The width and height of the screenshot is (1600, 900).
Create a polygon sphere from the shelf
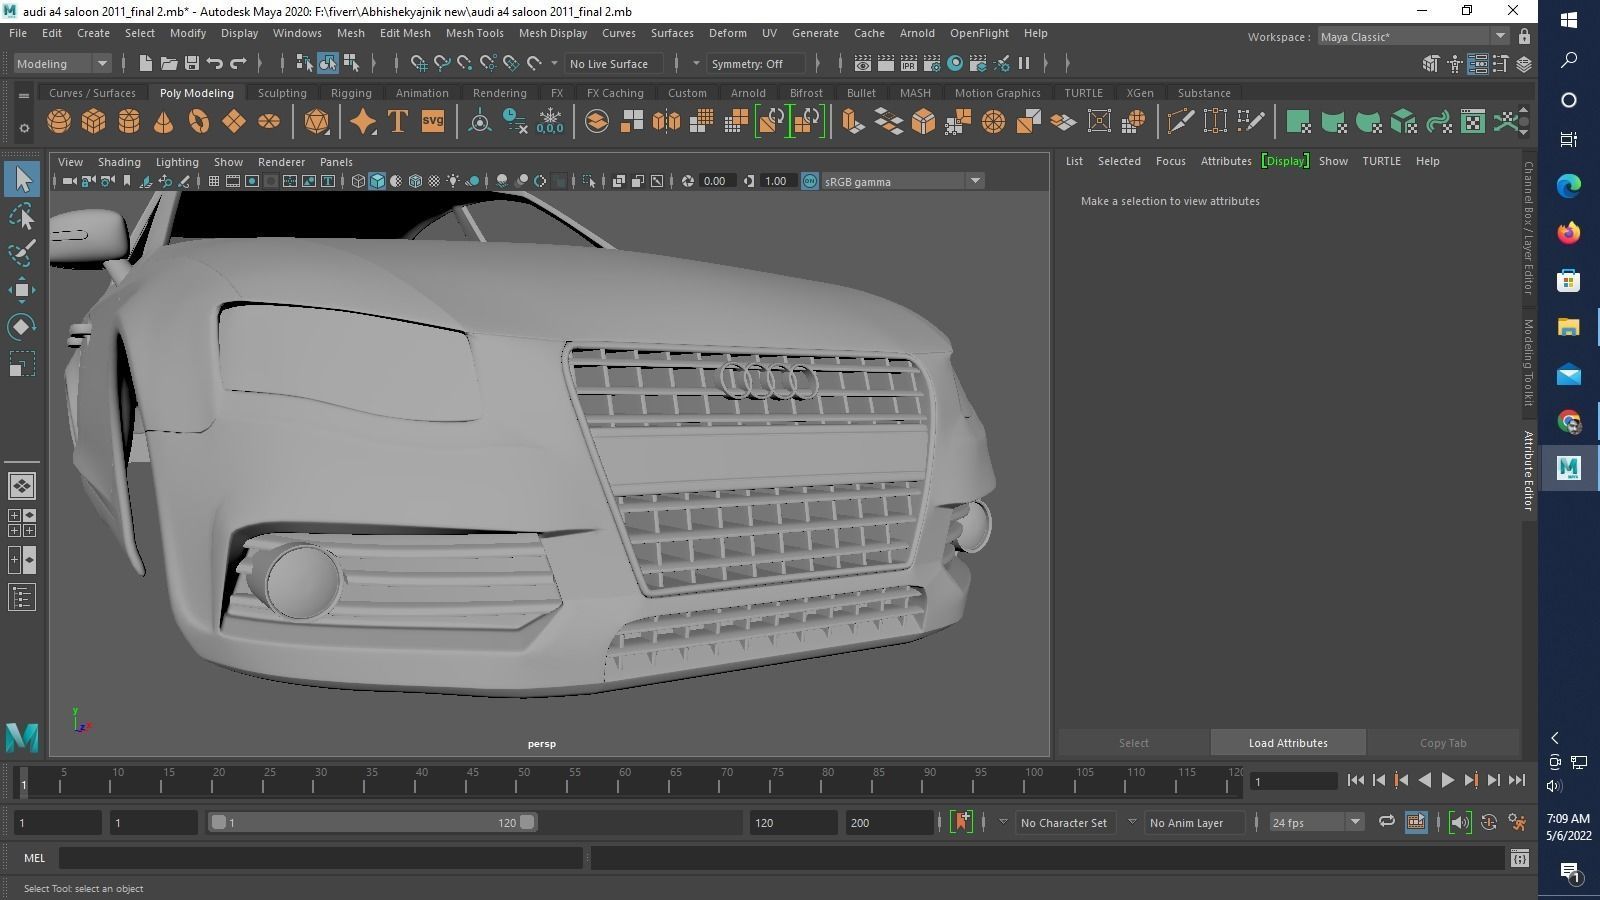tap(59, 122)
